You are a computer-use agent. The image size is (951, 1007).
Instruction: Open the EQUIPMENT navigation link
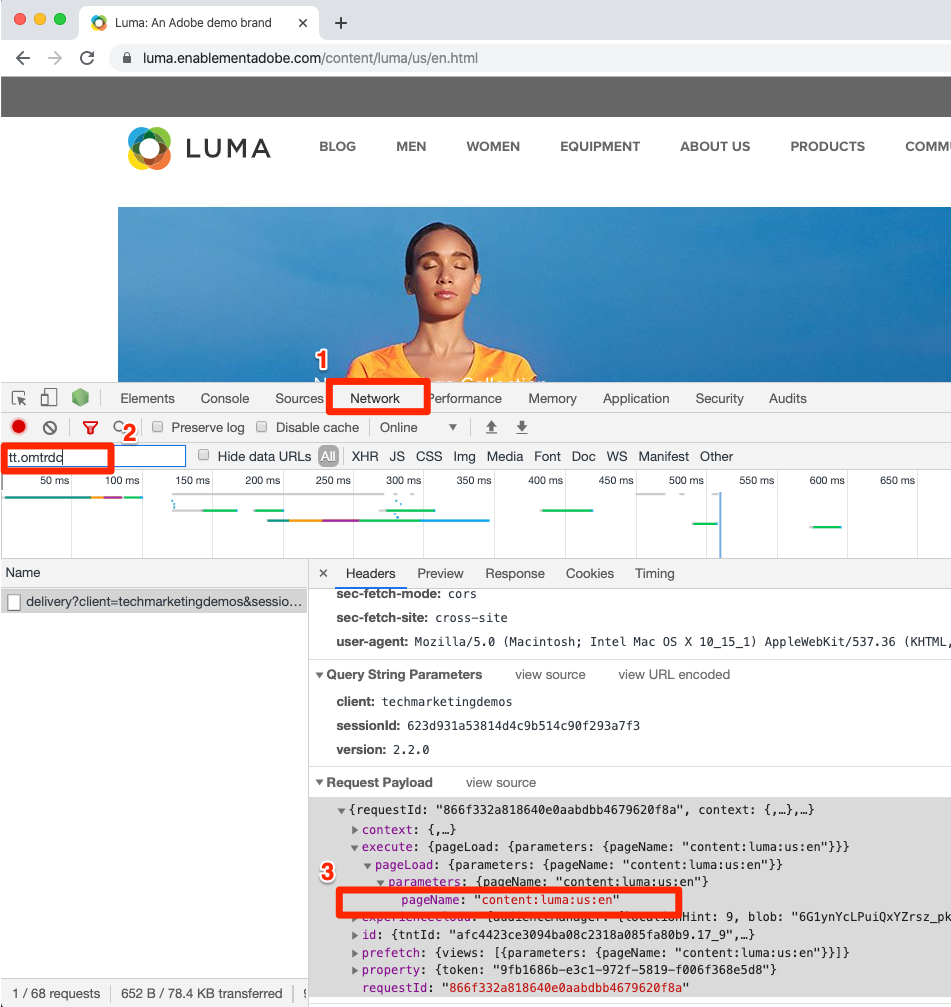[x=600, y=146]
